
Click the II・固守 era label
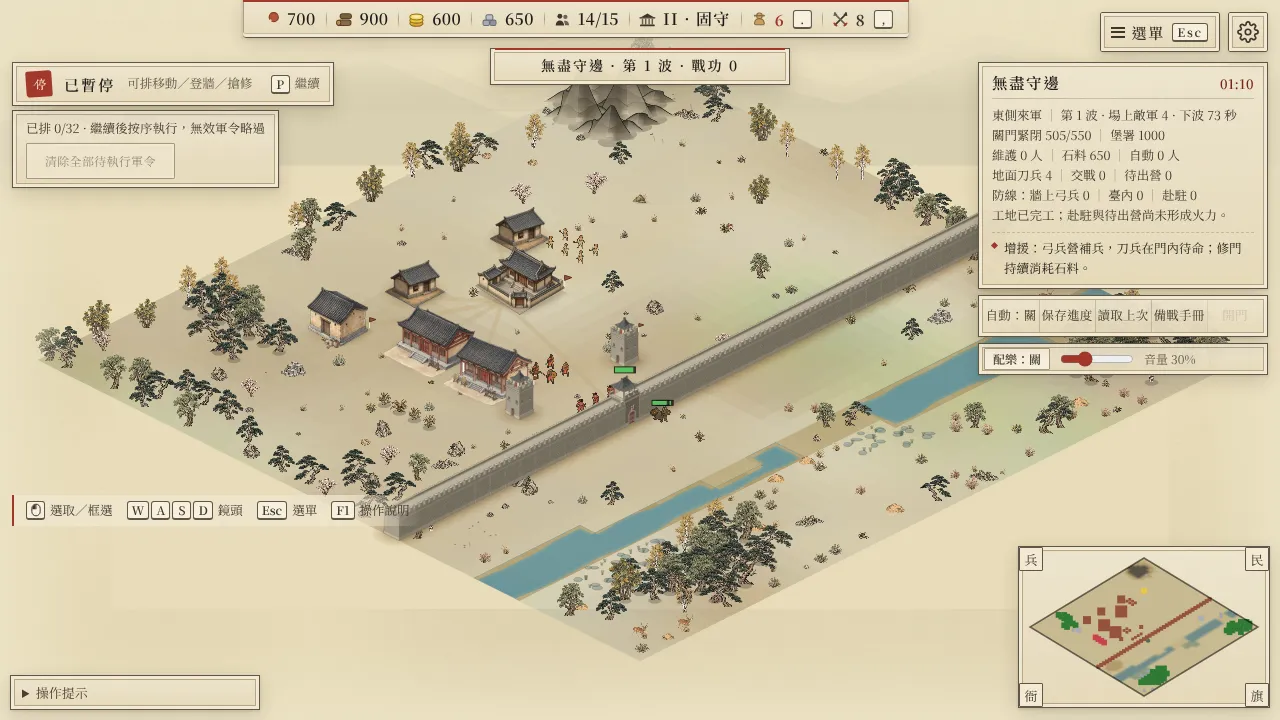[x=696, y=19]
